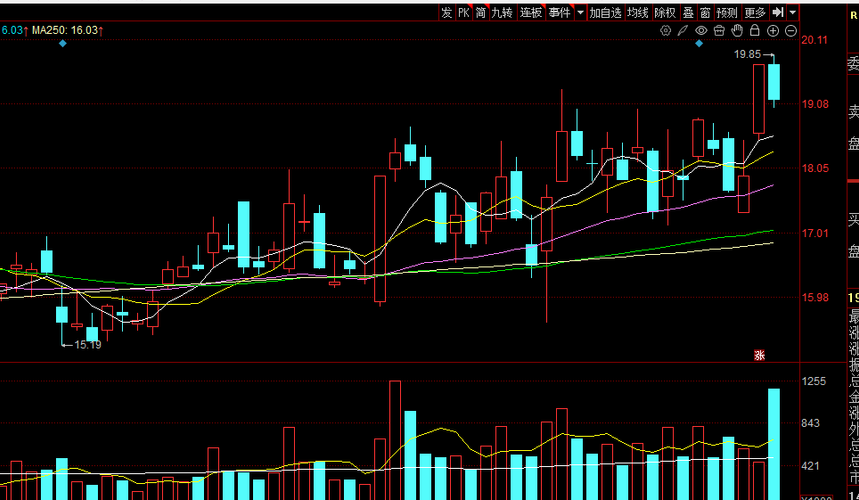This screenshot has width=859, height=500.
Task: Toggle 均线 moving averages
Action: [638, 13]
